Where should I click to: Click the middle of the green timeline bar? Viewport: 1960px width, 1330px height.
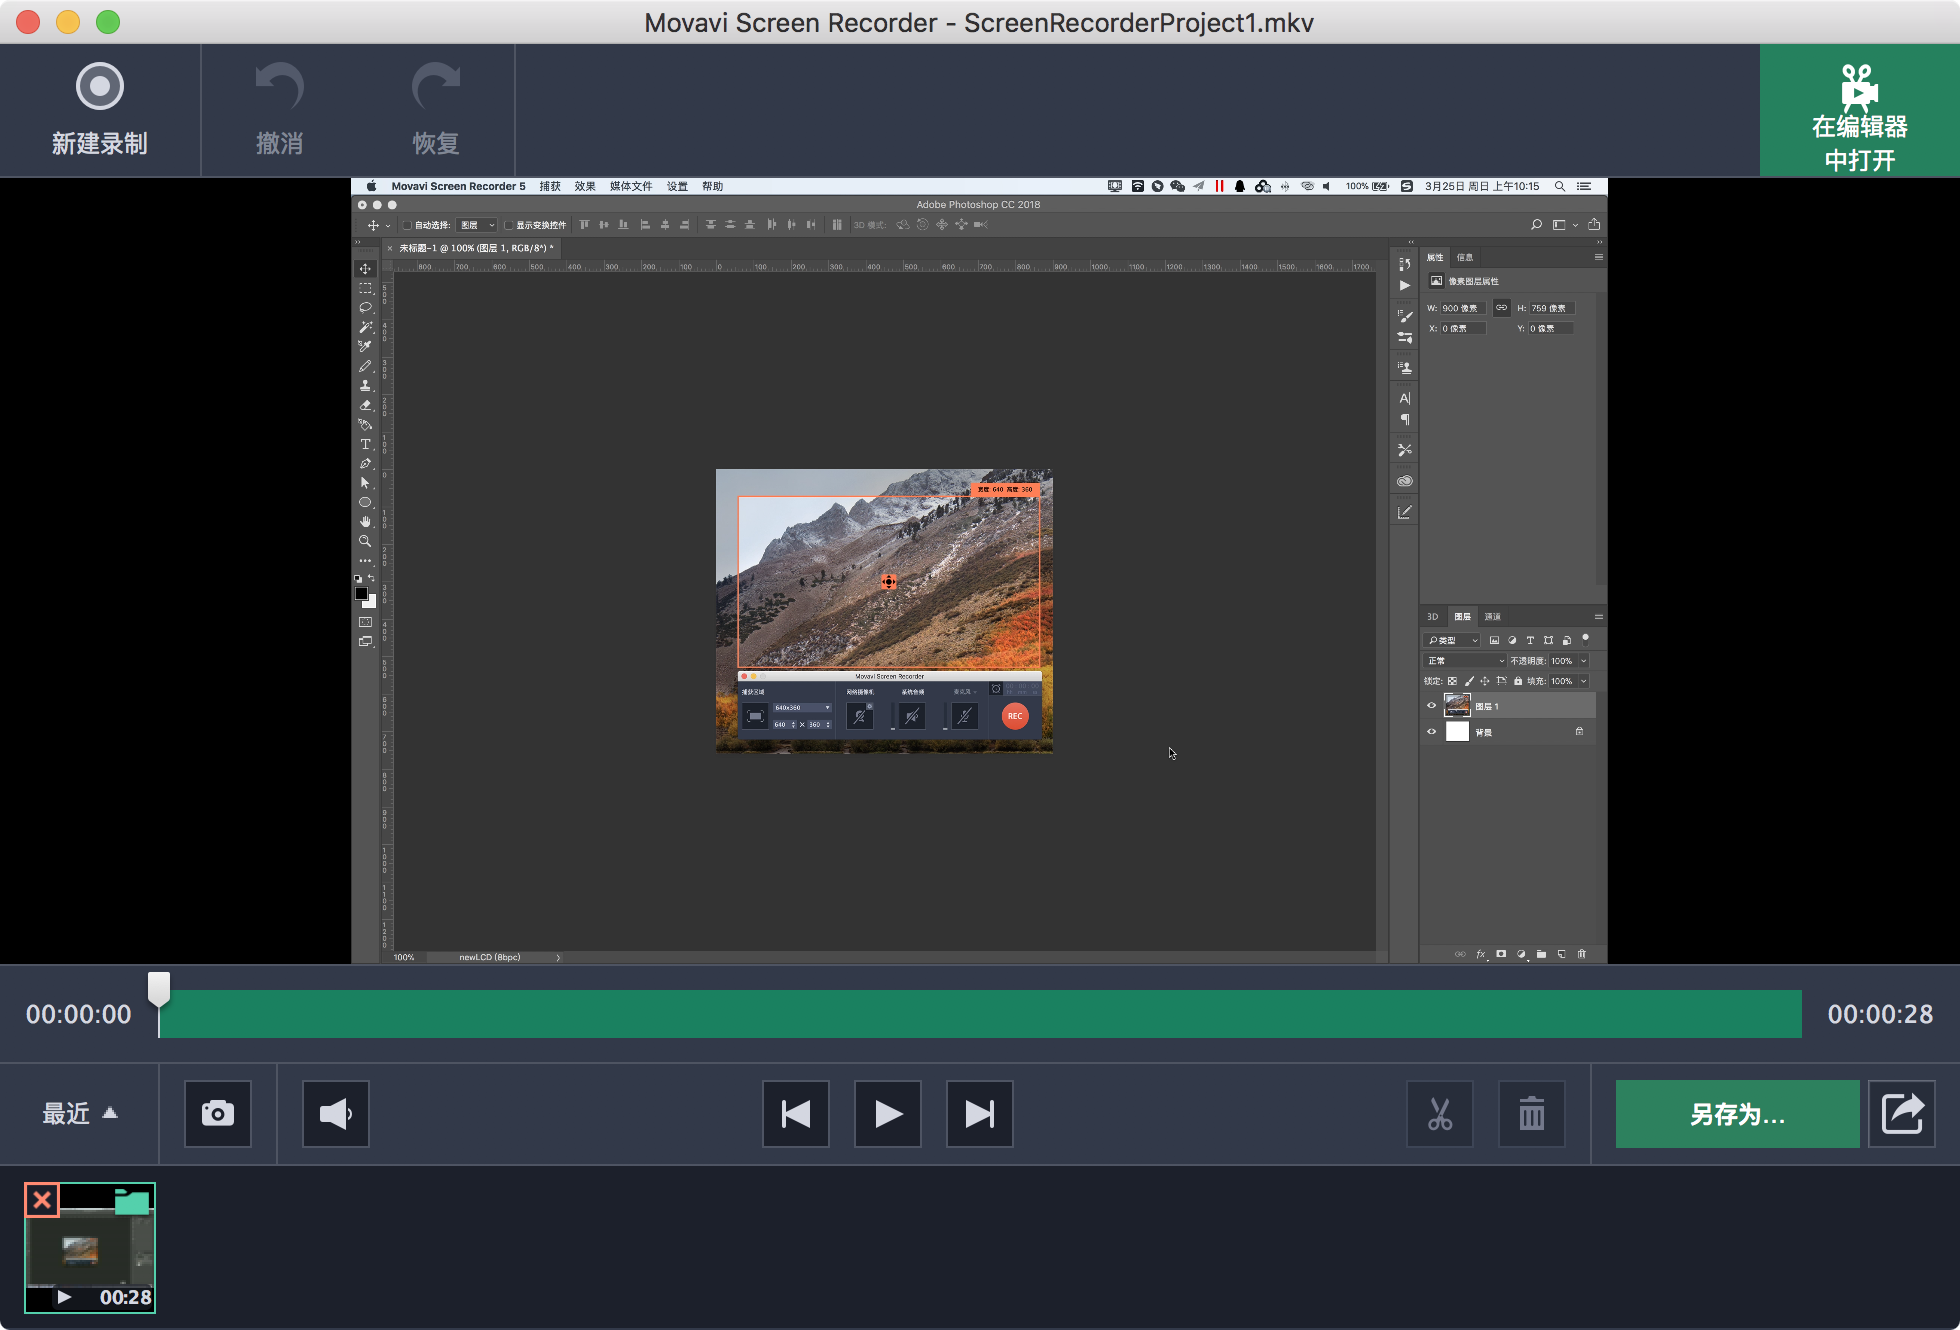tap(980, 1014)
